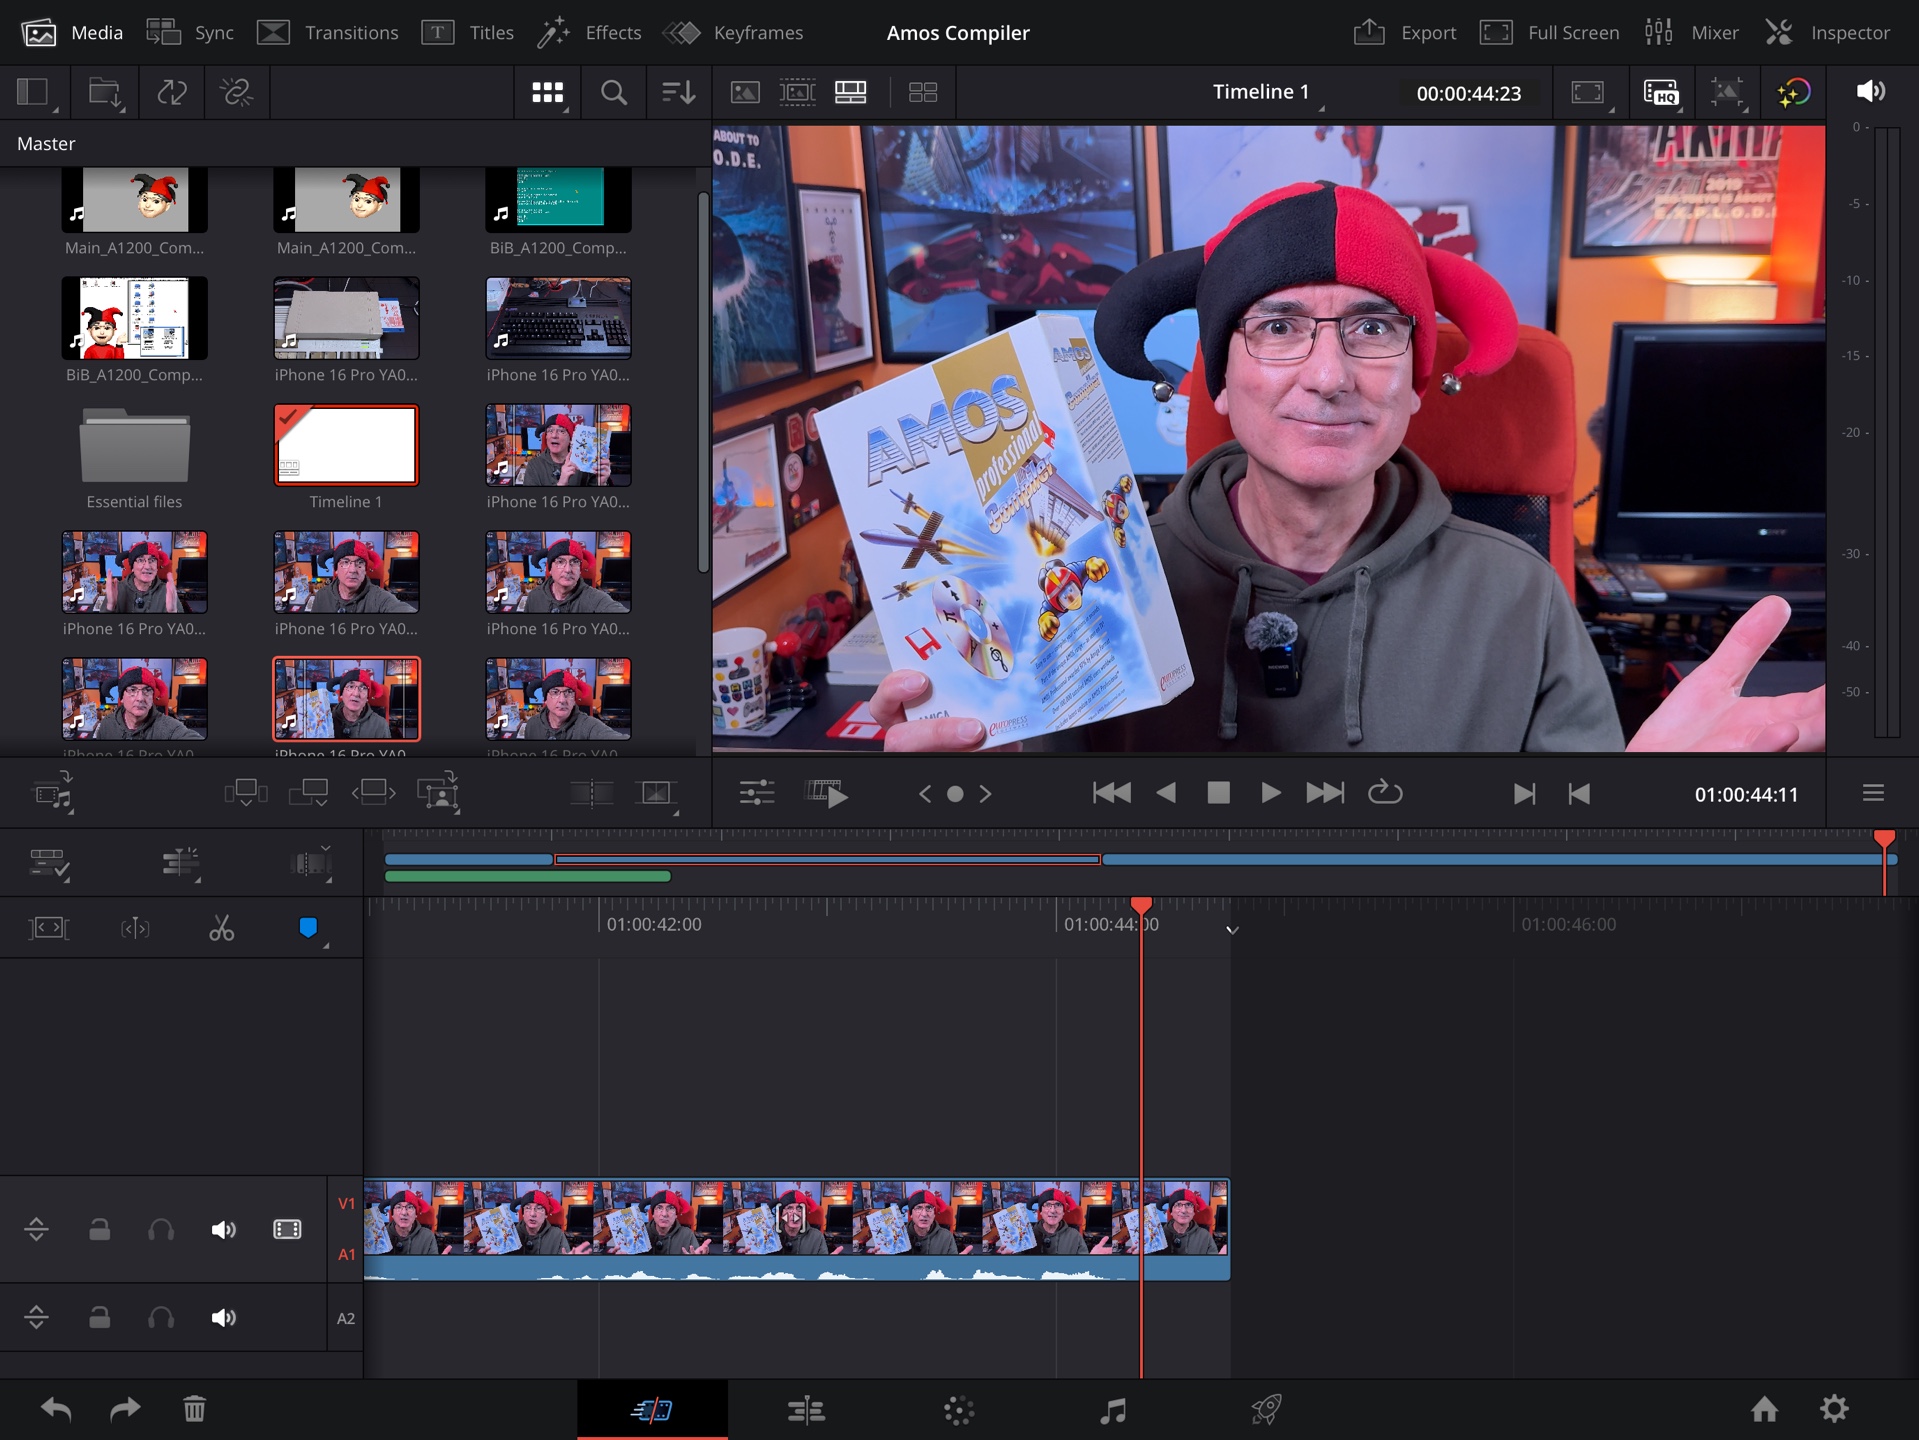Select the Timeline 1 thumbnail

pyautogui.click(x=346, y=446)
